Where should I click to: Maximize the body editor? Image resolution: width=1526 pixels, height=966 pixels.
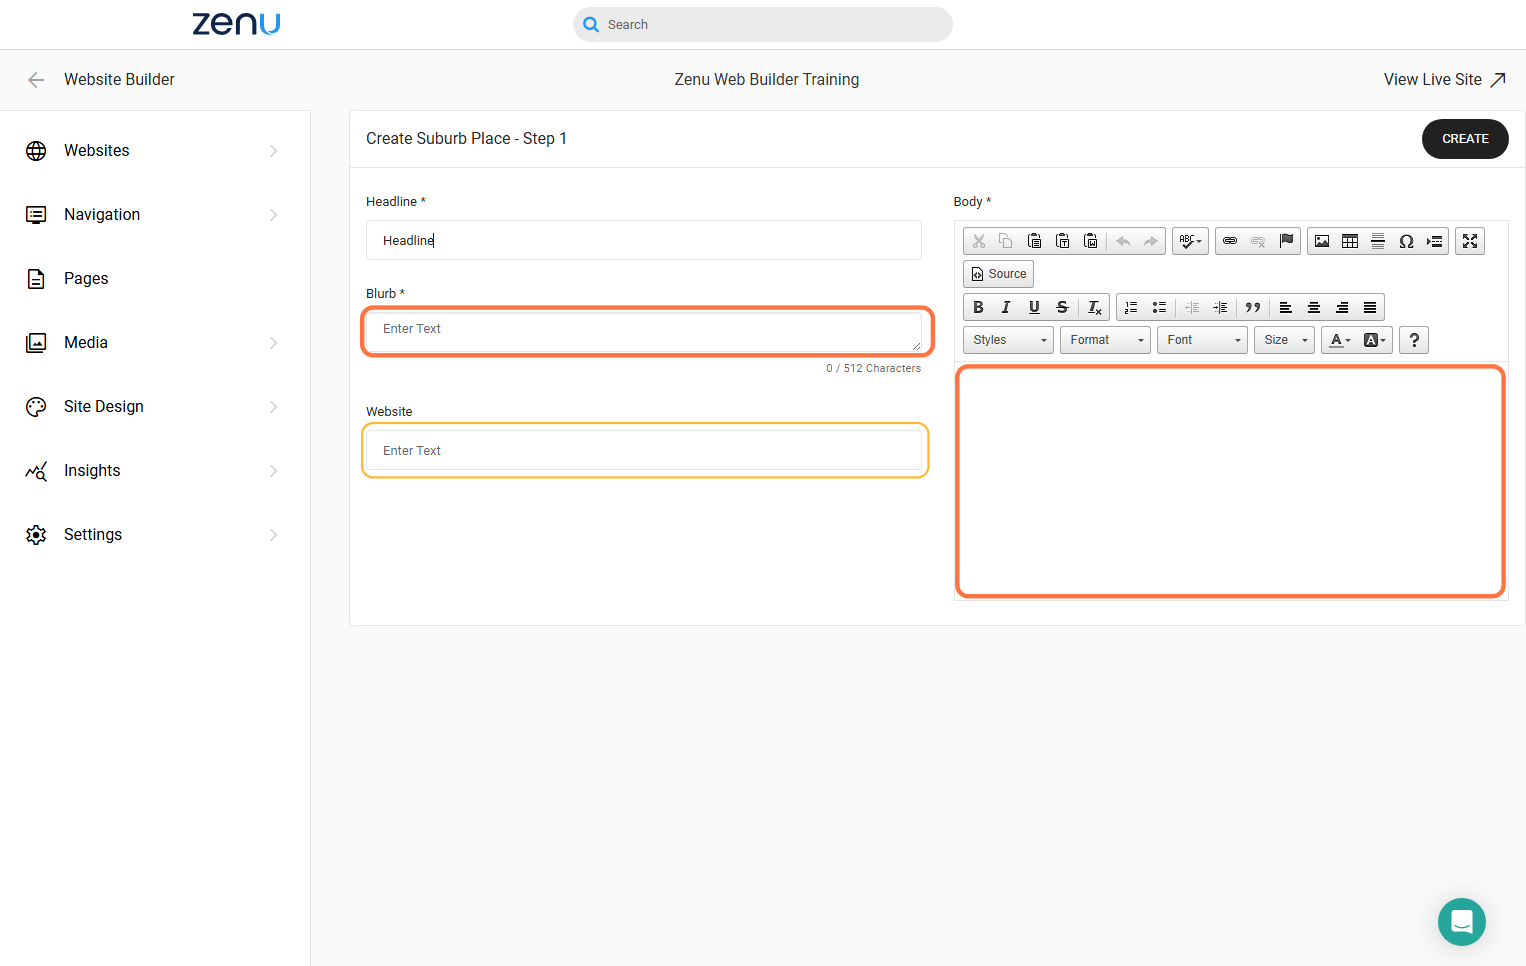point(1470,241)
